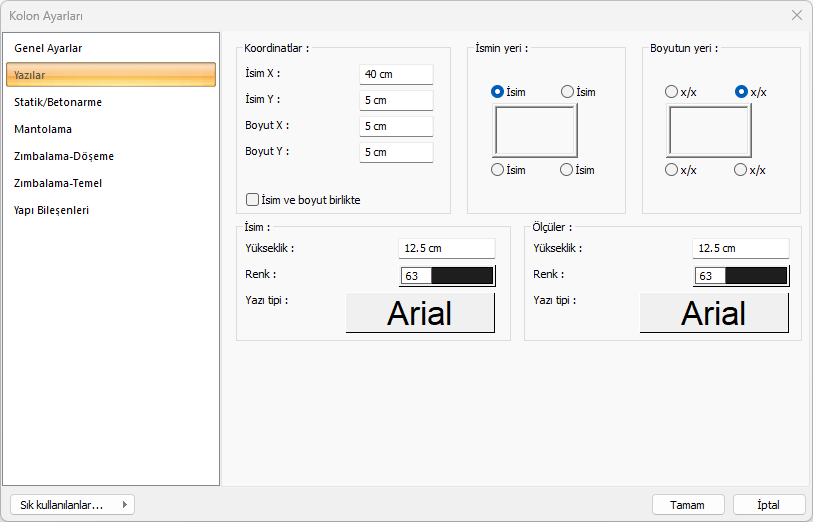Choose bottom-left İsim position radio button
Image resolution: width=813 pixels, height=522 pixels.
pyautogui.click(x=498, y=170)
